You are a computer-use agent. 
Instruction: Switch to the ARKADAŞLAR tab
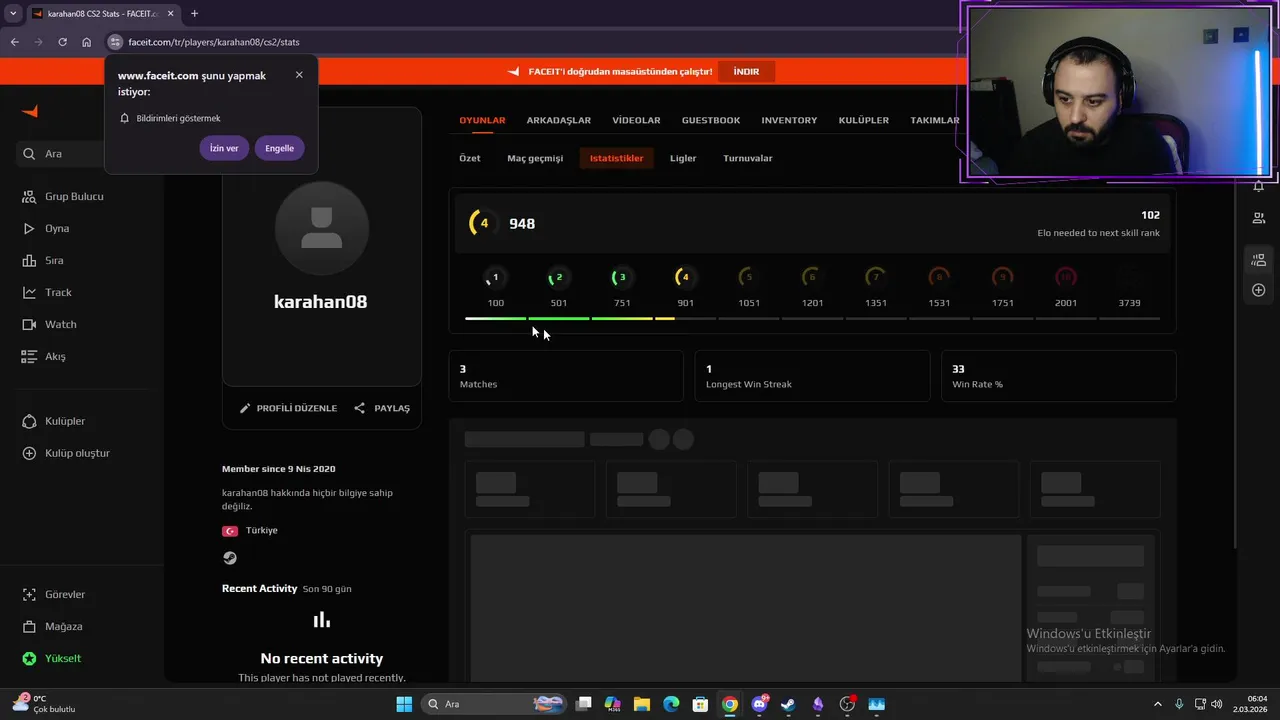[559, 120]
